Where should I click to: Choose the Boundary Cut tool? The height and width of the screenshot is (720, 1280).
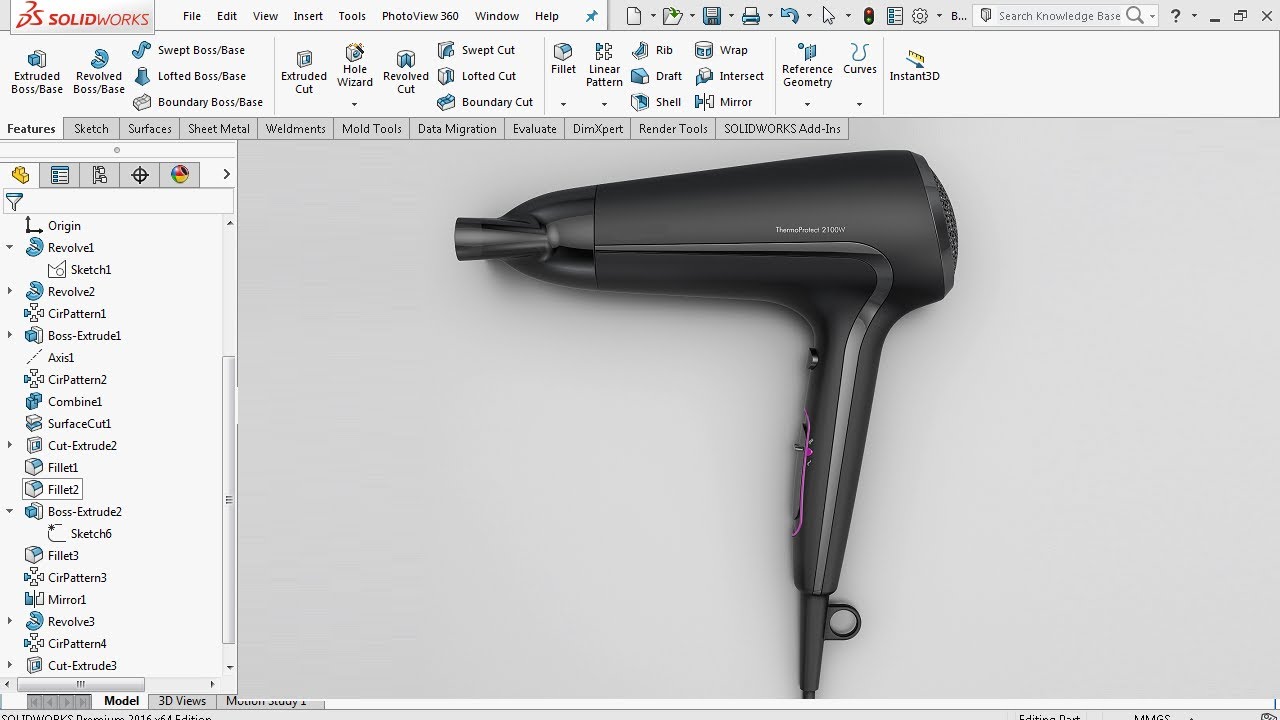tap(486, 102)
